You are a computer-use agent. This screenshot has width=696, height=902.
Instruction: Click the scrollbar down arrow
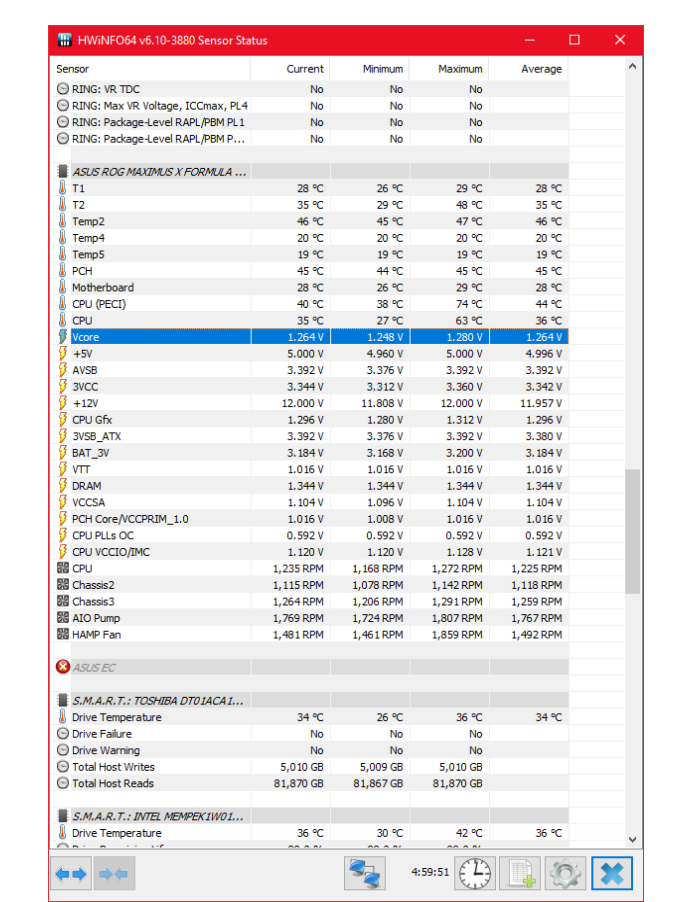[x=632, y=839]
